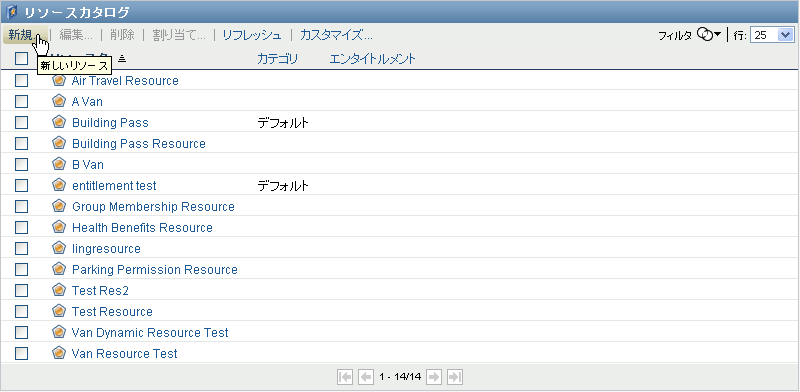The height and width of the screenshot is (392, 800).
Task: Toggle the select-all checkbox in header
Action: click(x=21, y=59)
